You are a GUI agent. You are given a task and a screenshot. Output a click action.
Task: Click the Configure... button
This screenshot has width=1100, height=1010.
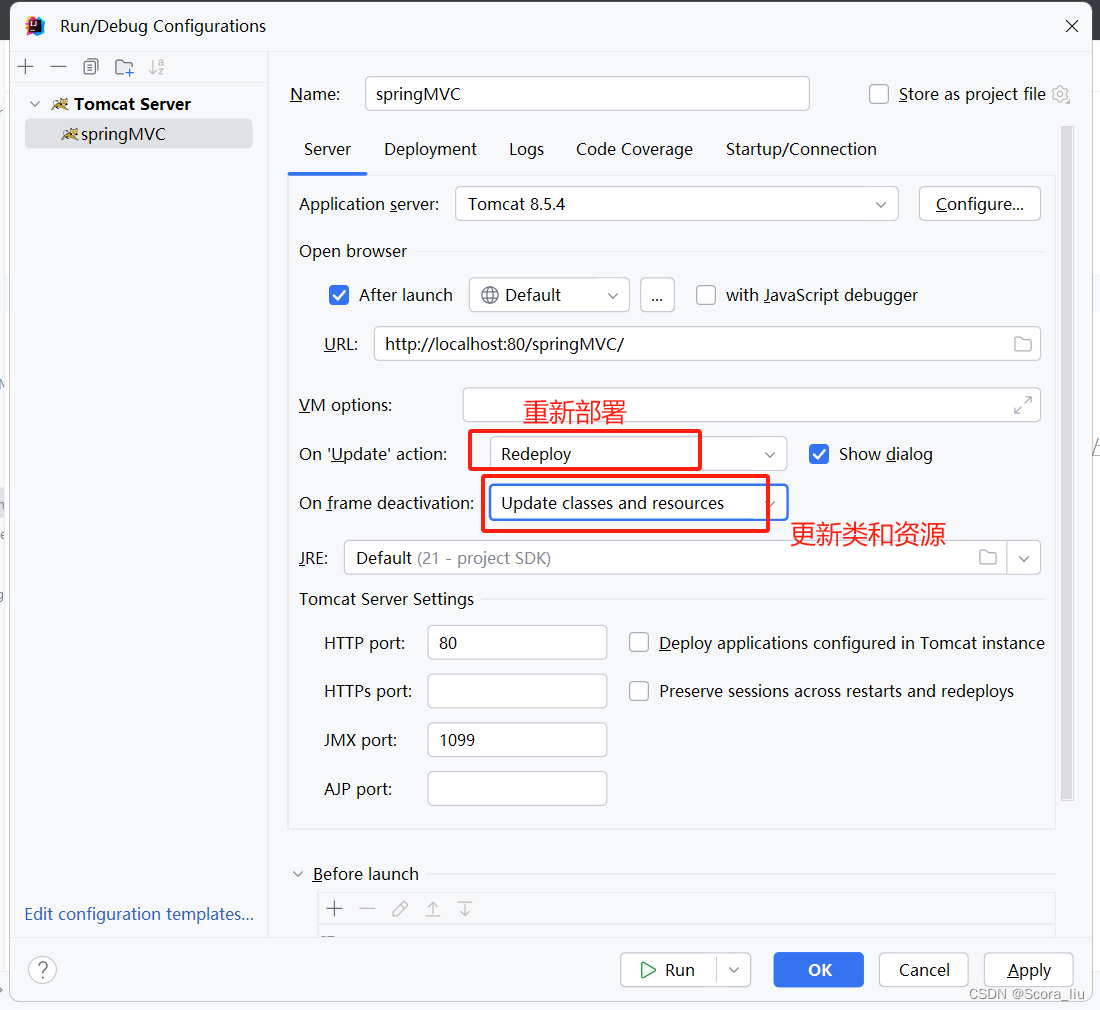pos(979,204)
